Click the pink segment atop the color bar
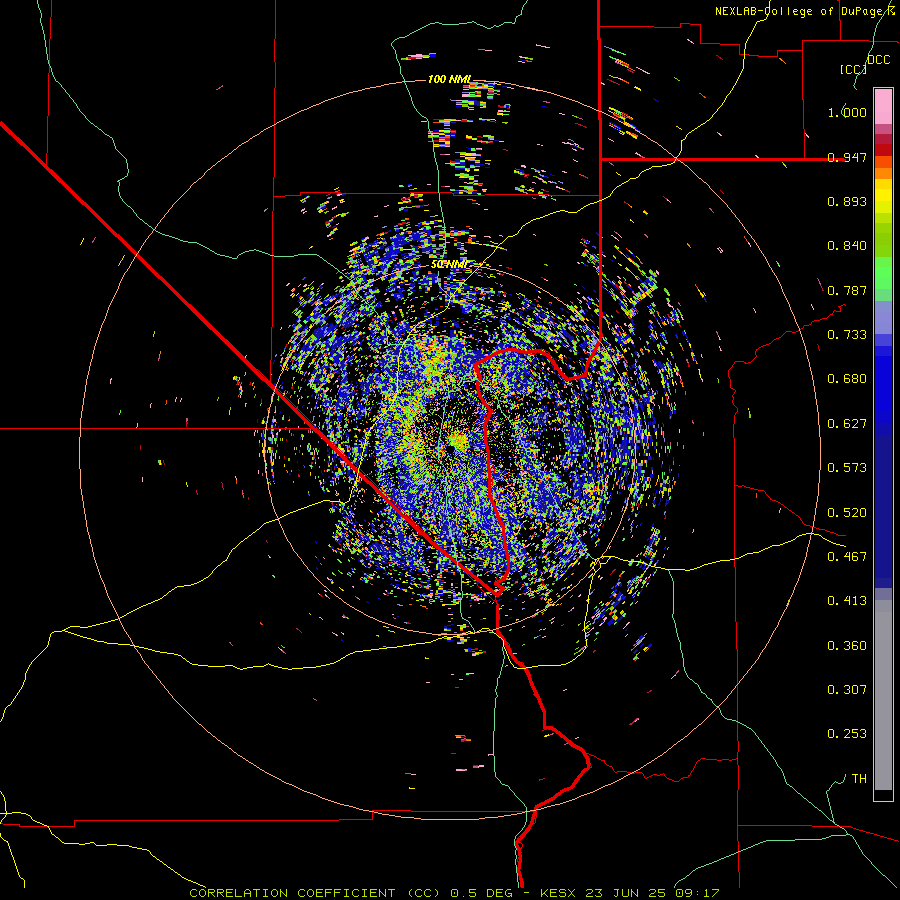The image size is (900, 900). tap(883, 107)
